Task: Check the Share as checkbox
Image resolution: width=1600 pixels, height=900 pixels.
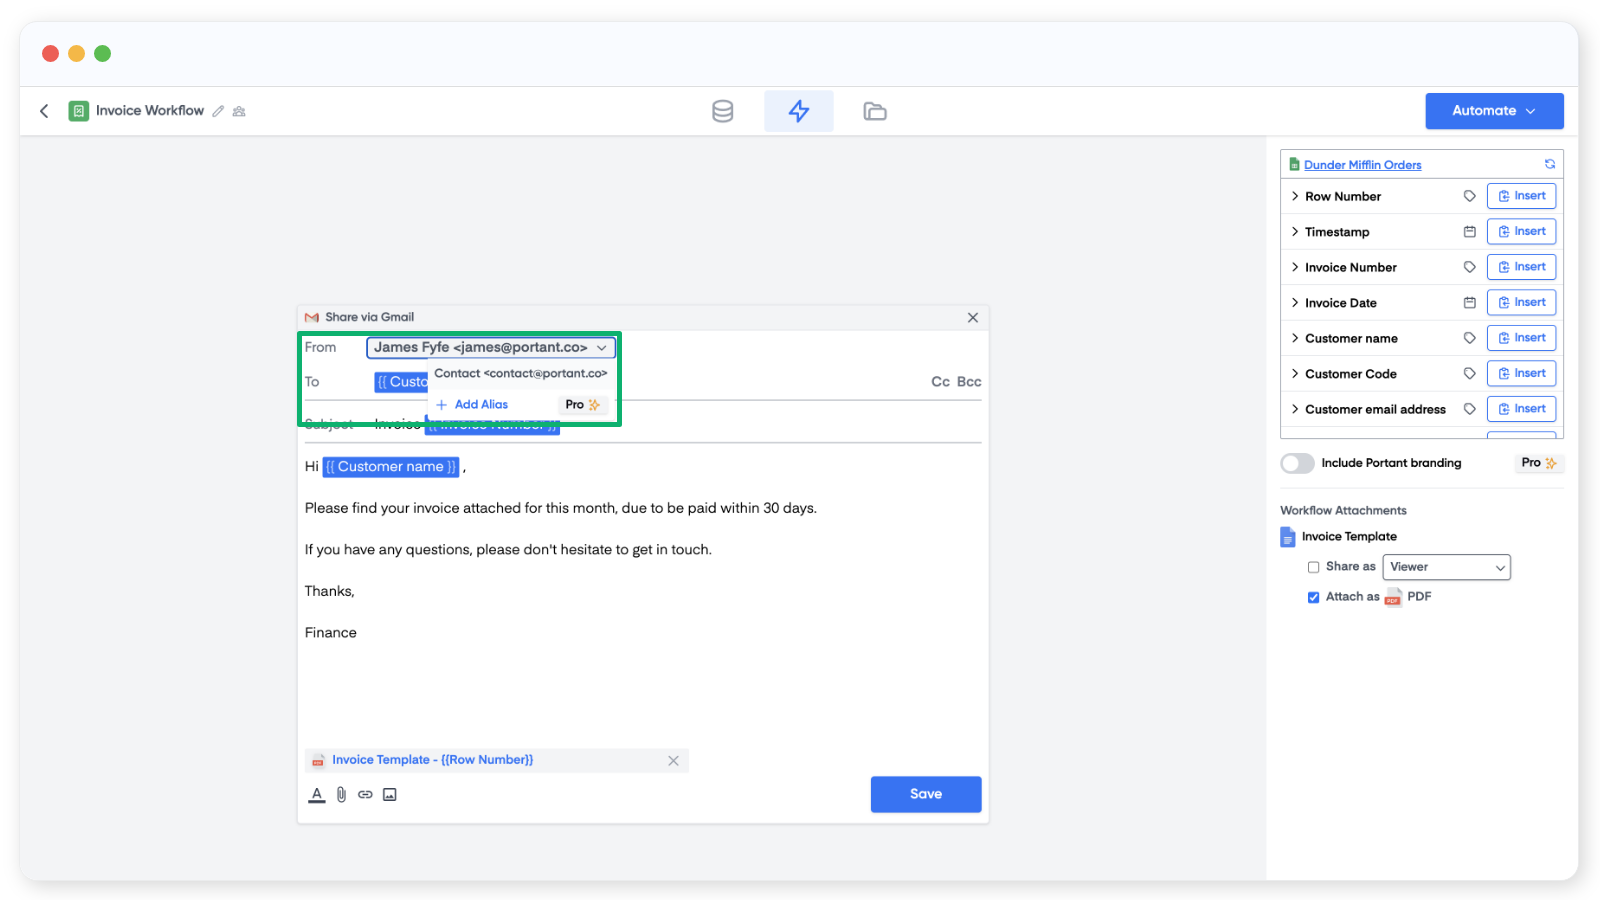Action: pyautogui.click(x=1313, y=567)
